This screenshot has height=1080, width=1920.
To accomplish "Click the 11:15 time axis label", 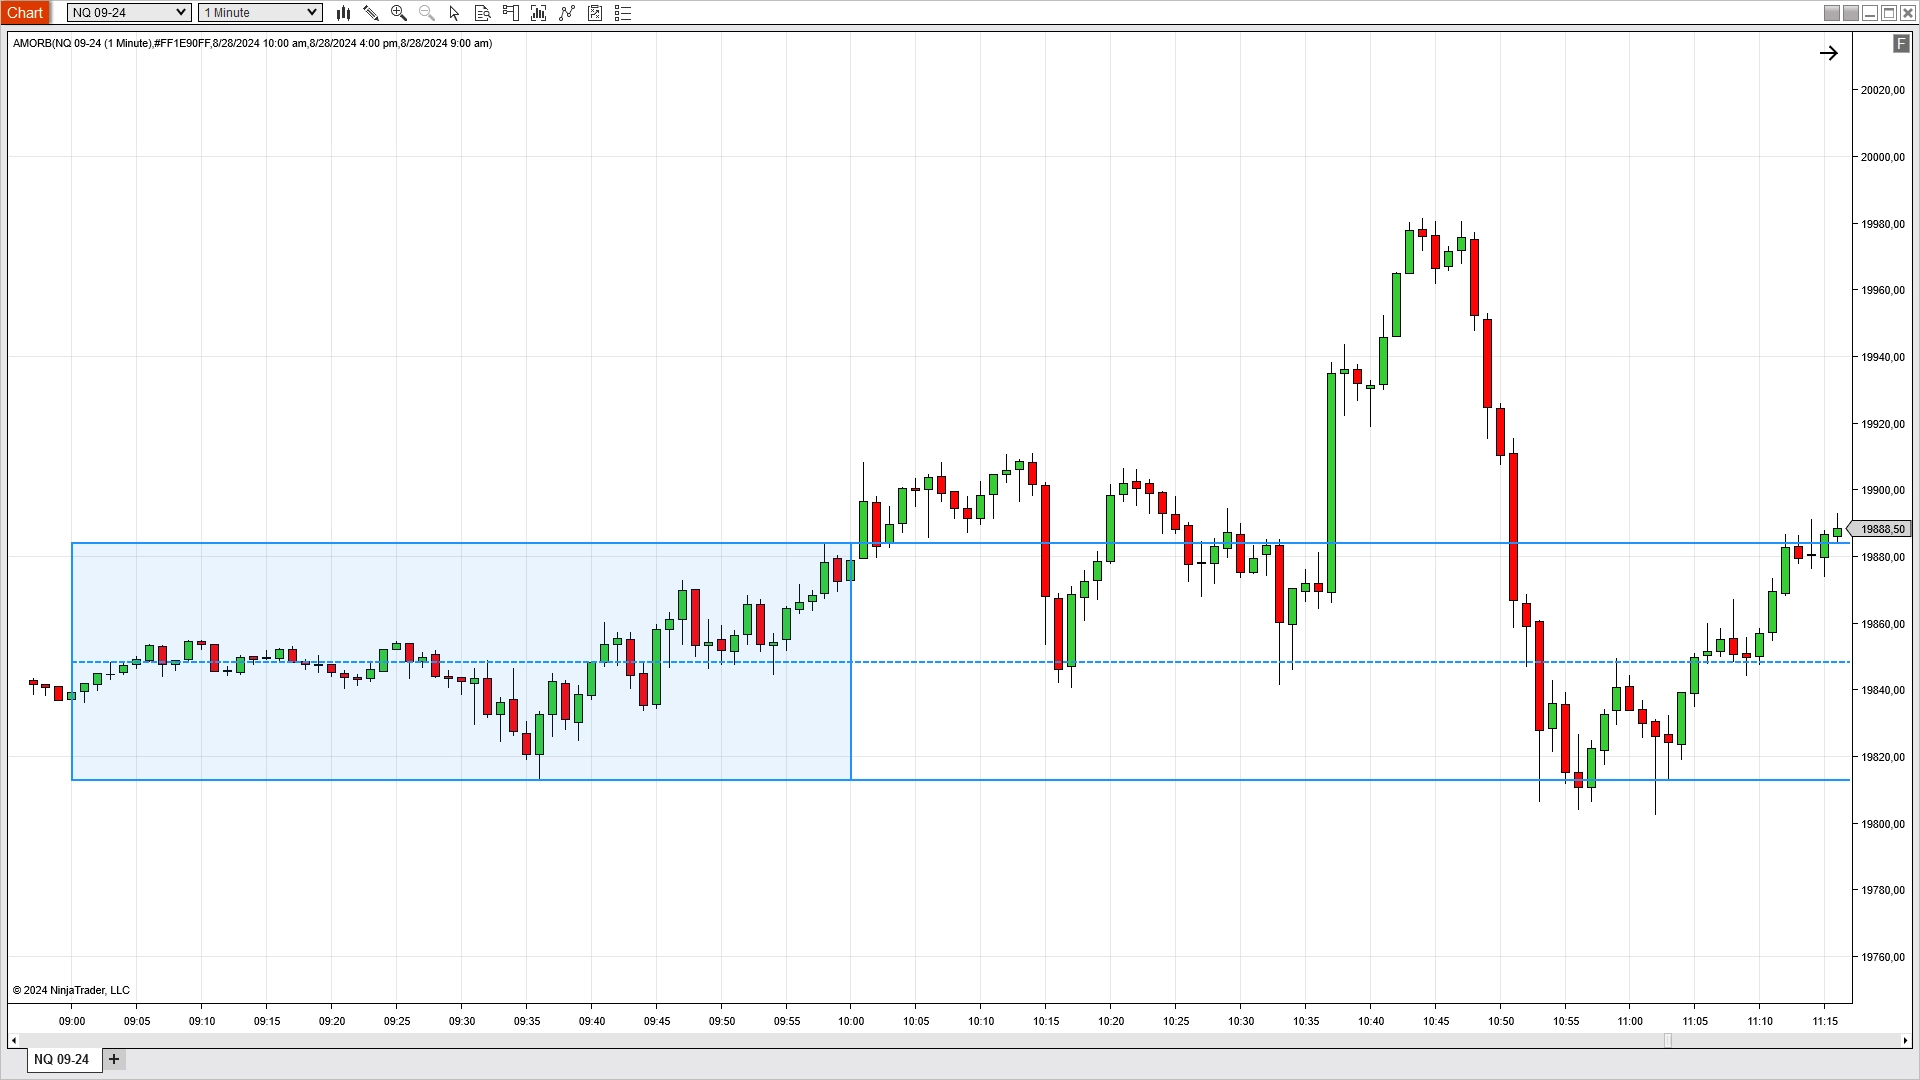I will (1825, 1021).
